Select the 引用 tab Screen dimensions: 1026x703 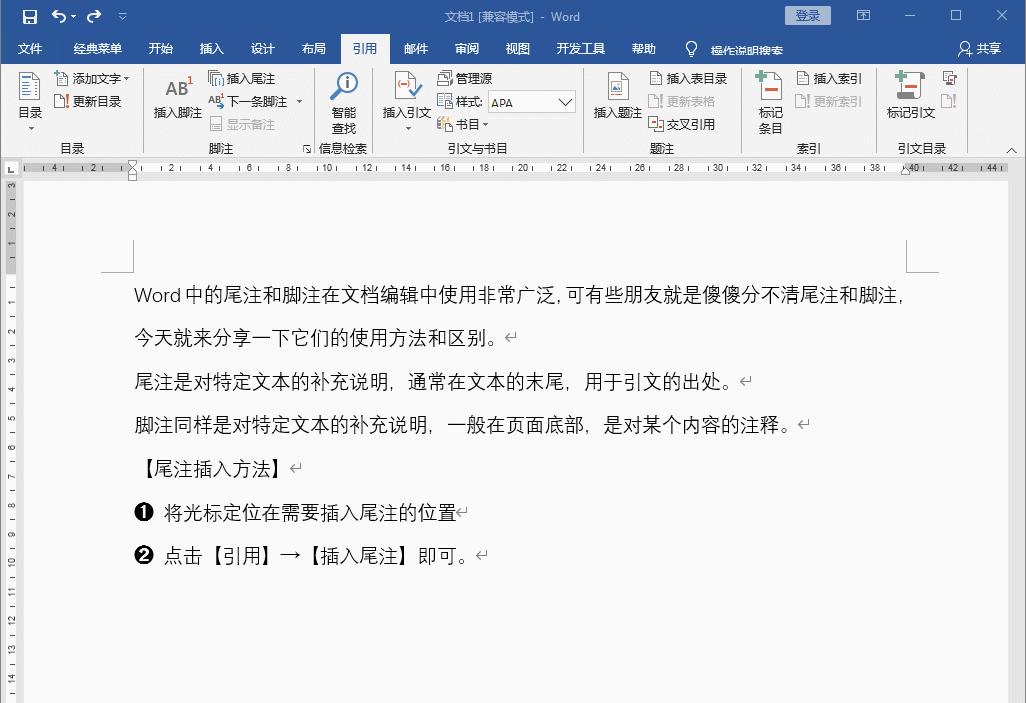point(365,48)
